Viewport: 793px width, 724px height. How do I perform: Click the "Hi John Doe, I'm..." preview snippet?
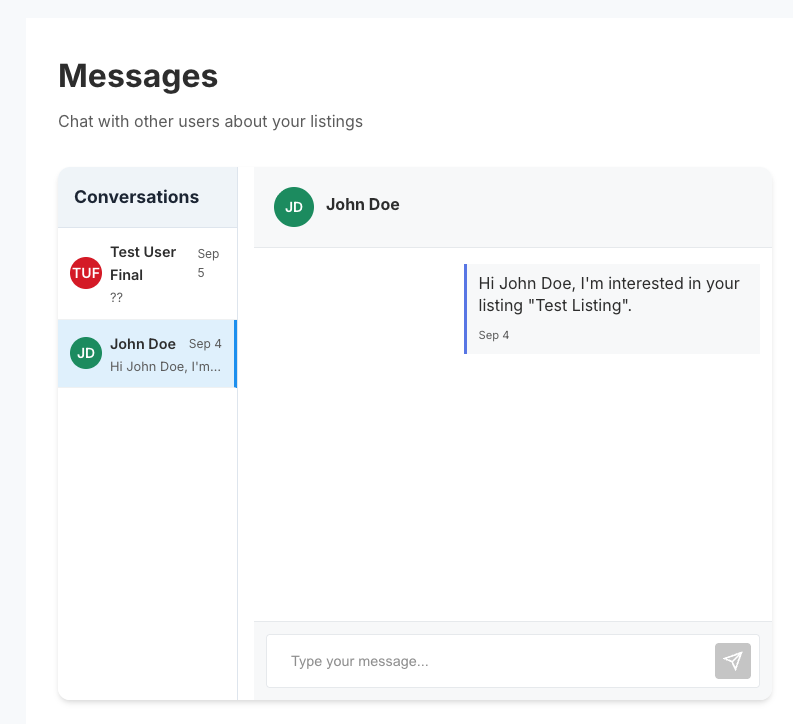coord(165,366)
